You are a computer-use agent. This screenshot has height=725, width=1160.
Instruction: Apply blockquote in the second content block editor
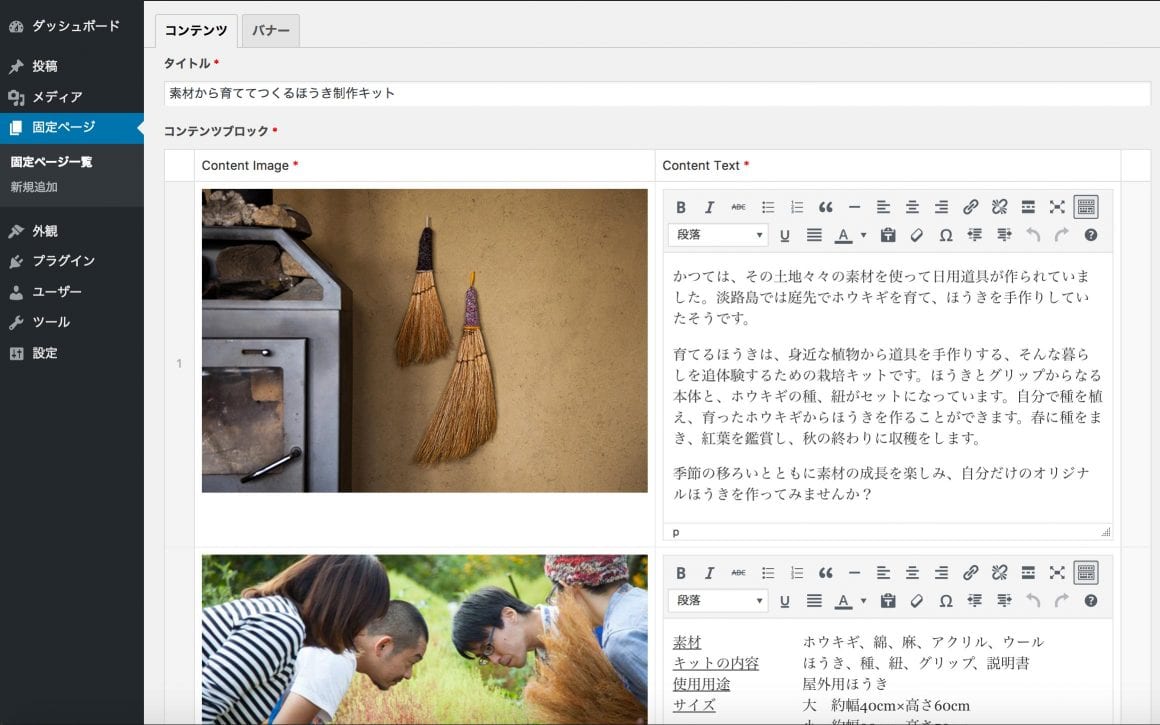pyautogui.click(x=826, y=573)
